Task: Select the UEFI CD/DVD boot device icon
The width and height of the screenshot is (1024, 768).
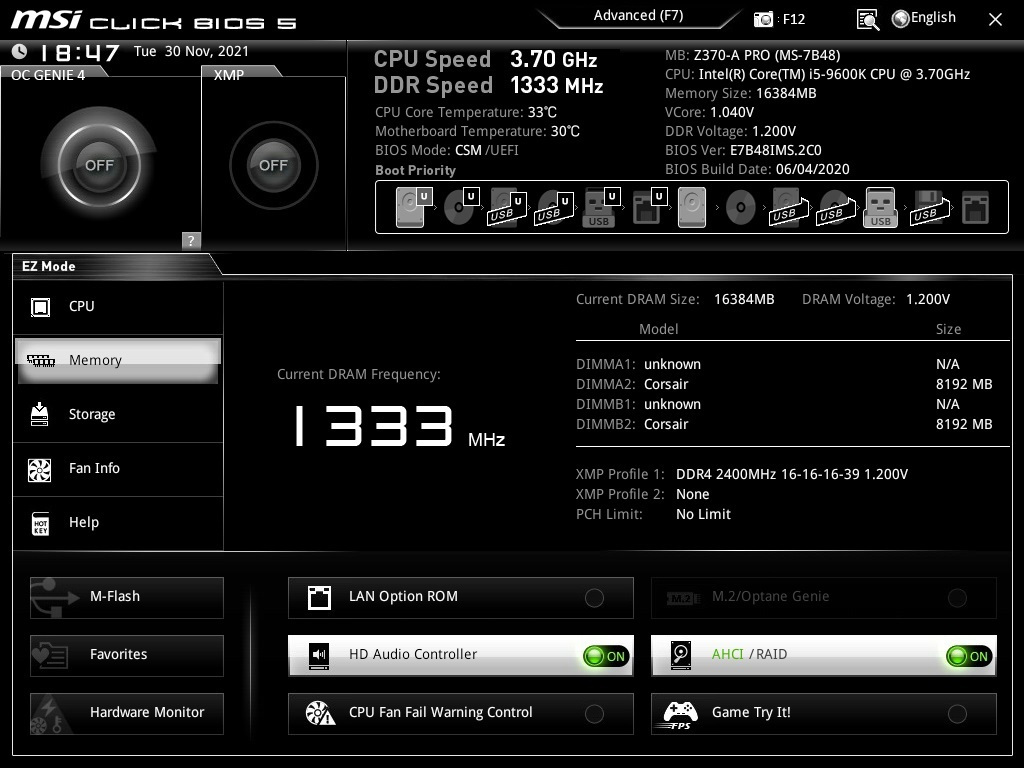Action: coord(461,207)
